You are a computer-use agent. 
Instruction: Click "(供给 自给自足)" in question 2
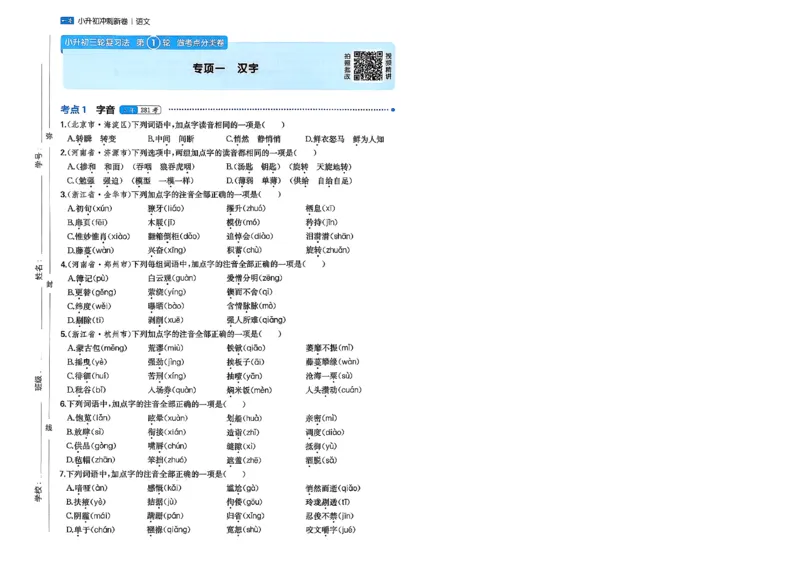point(321,181)
